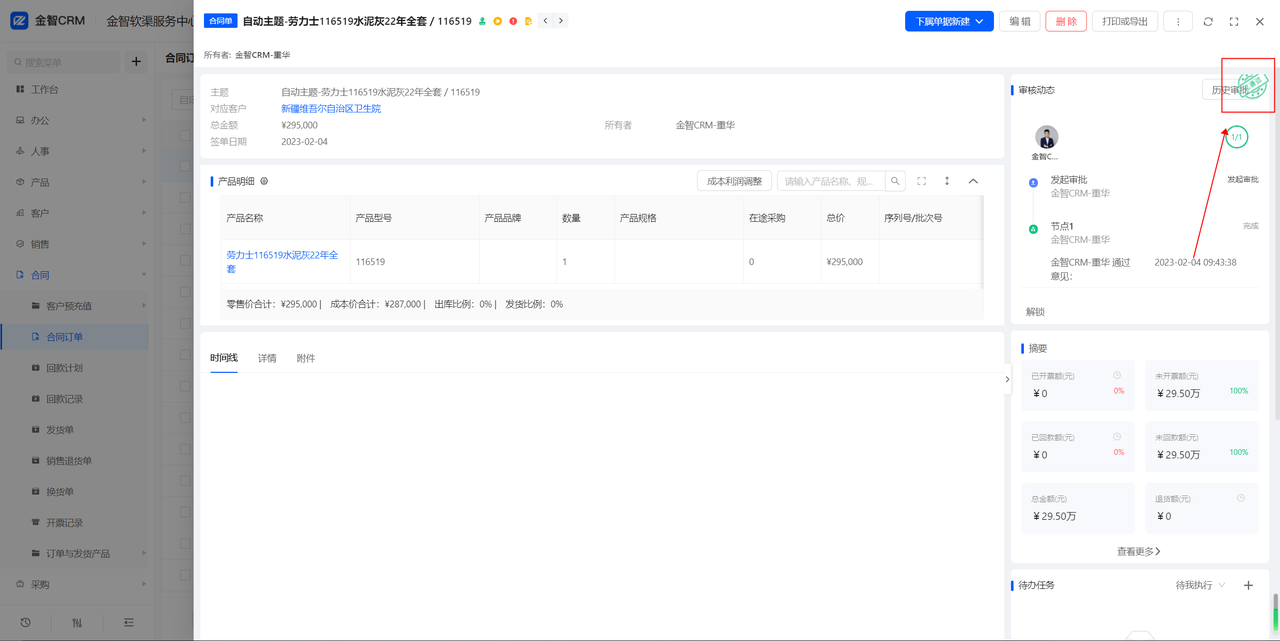Add a new to-do task with plus icon
Viewport: 1280px width, 641px height.
click(1248, 585)
